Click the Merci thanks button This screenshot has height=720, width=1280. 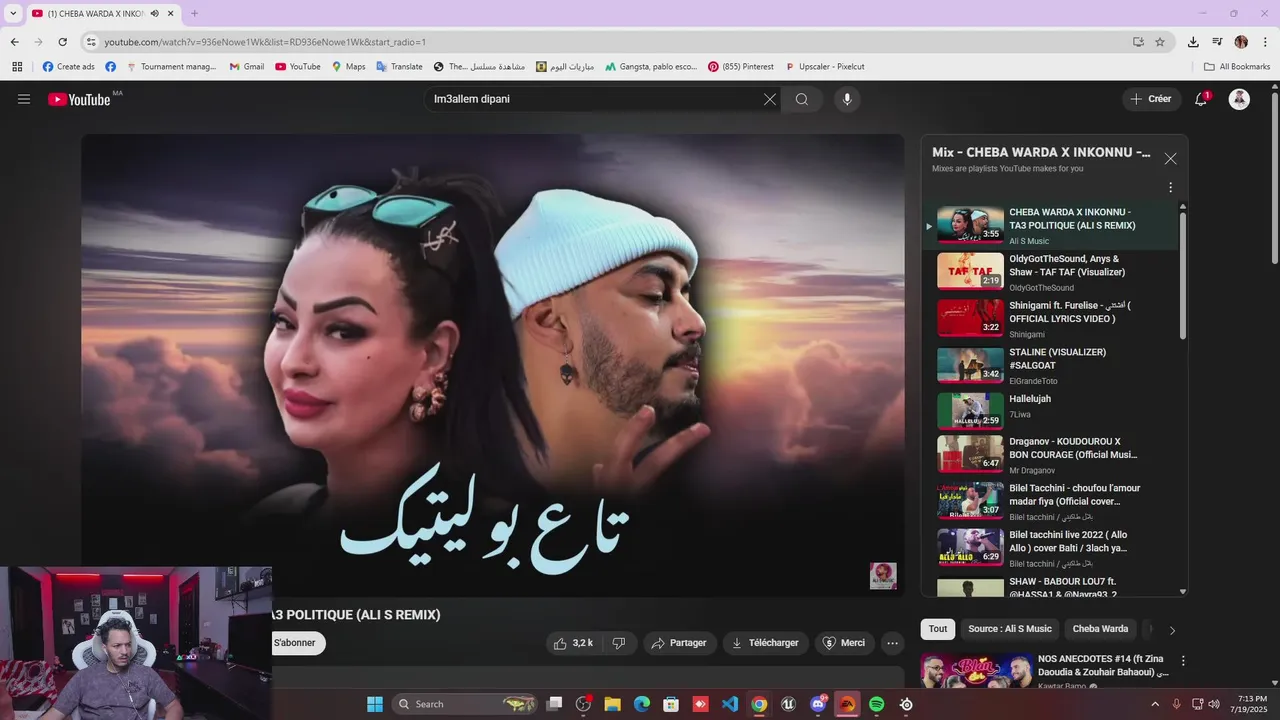[x=844, y=643]
